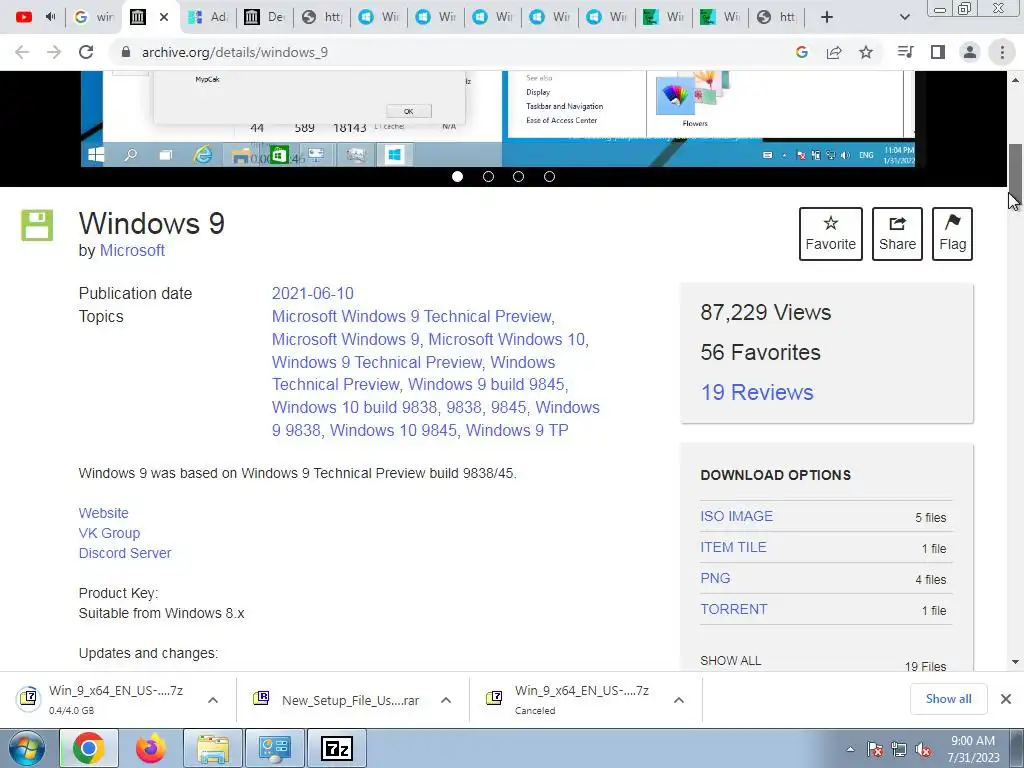This screenshot has width=1024, height=768.
Task: Switch to the first 'htt' tab
Action: click(x=322, y=17)
